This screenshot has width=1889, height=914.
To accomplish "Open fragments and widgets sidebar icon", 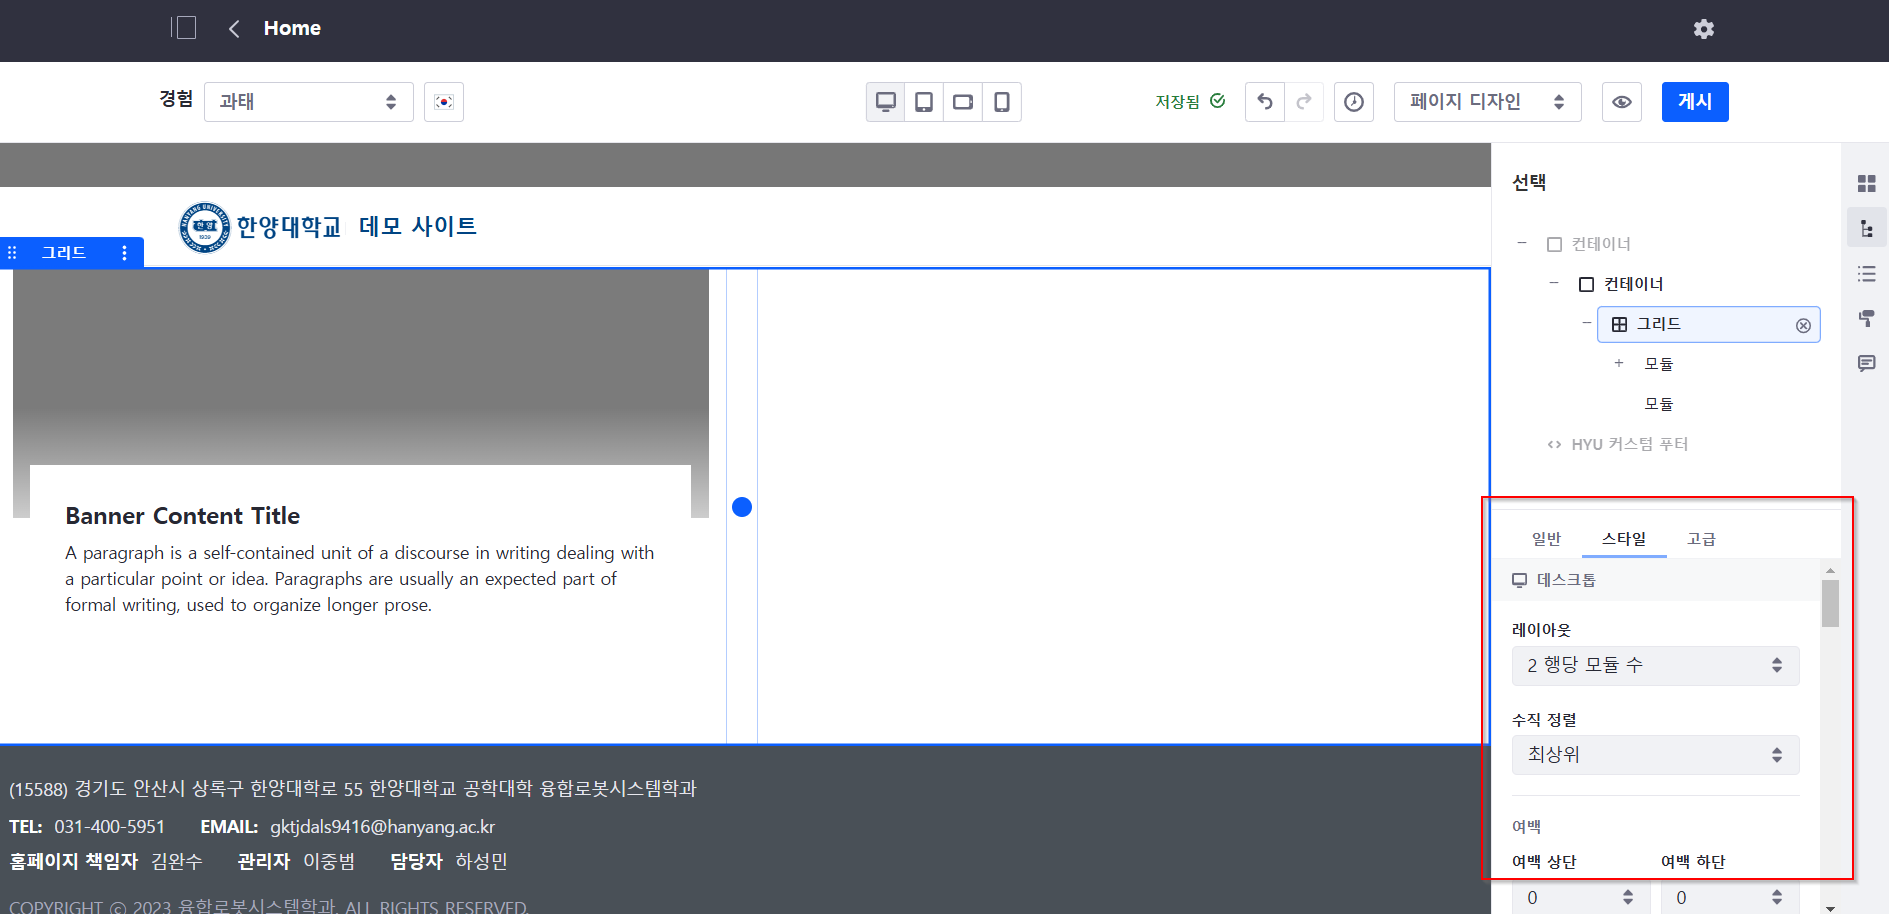I will (1866, 184).
